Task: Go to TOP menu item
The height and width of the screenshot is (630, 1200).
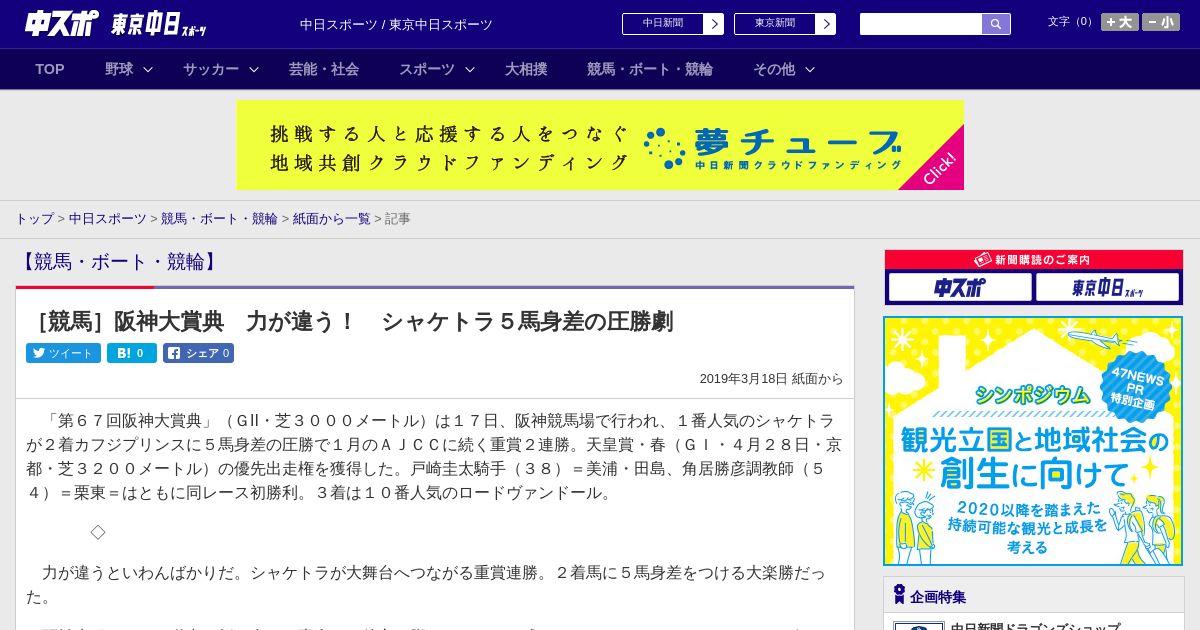Action: coord(50,69)
